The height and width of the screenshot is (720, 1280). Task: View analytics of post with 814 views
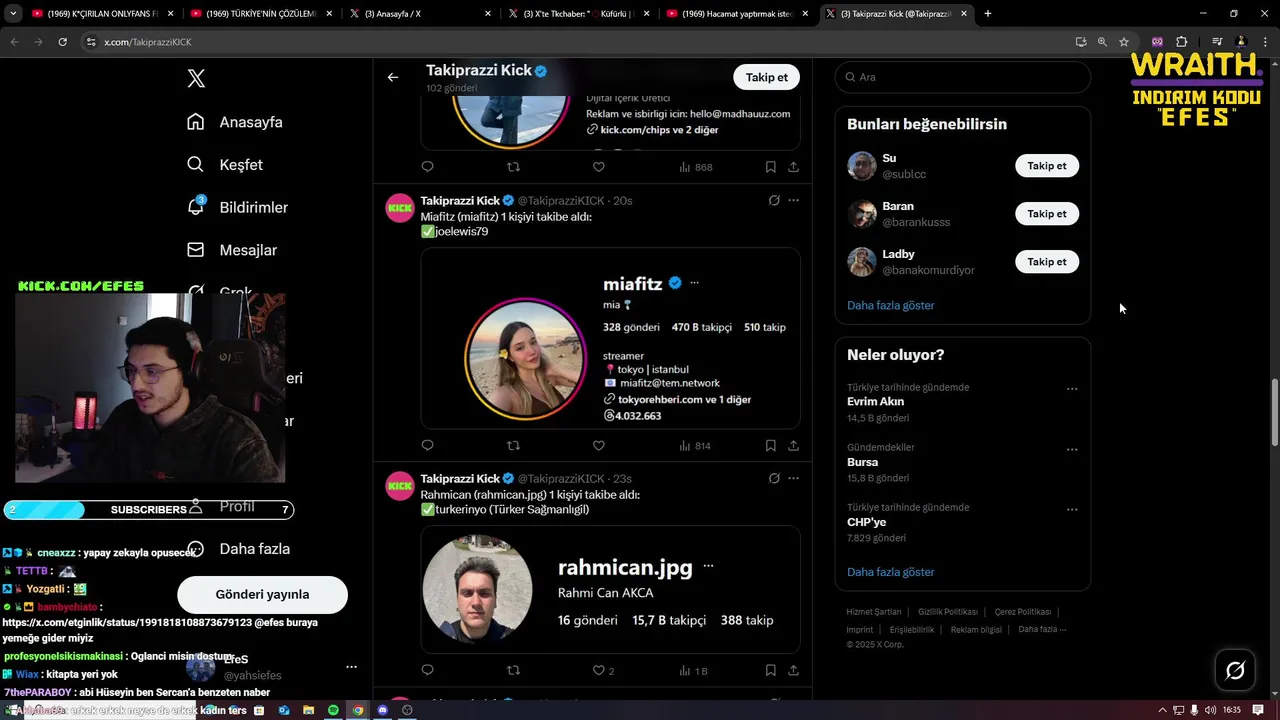(x=695, y=446)
